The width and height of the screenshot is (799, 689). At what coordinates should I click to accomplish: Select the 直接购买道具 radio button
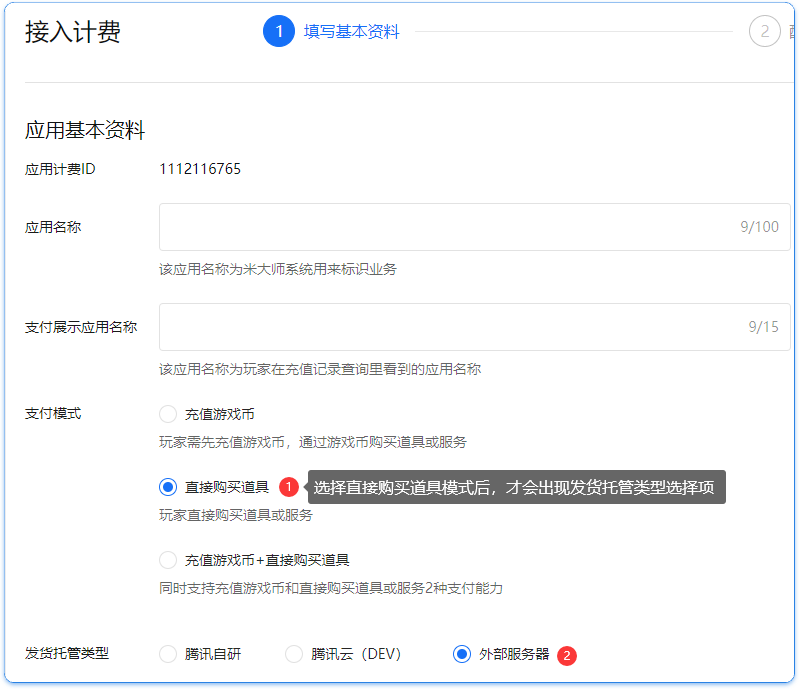pos(168,487)
